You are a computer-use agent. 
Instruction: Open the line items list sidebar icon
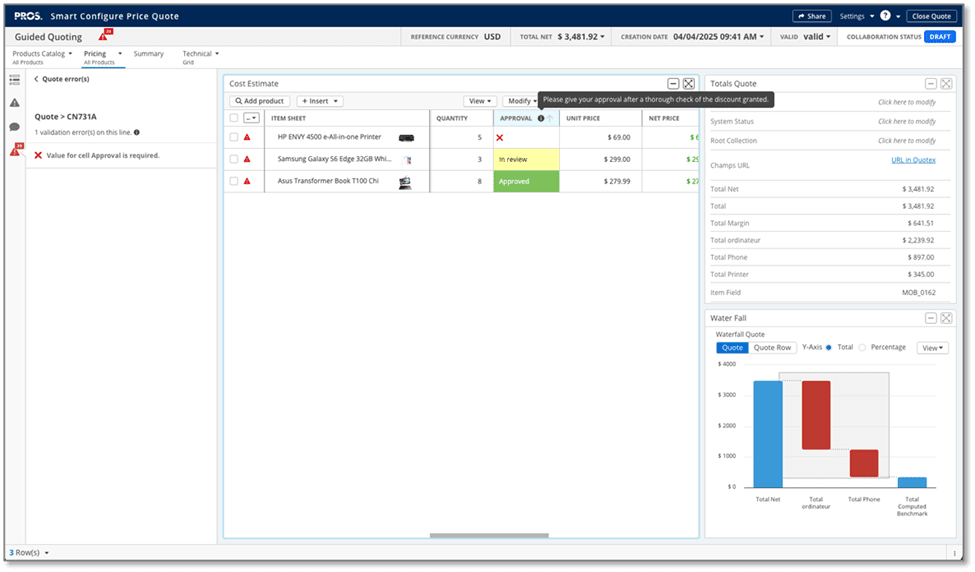(x=14, y=79)
